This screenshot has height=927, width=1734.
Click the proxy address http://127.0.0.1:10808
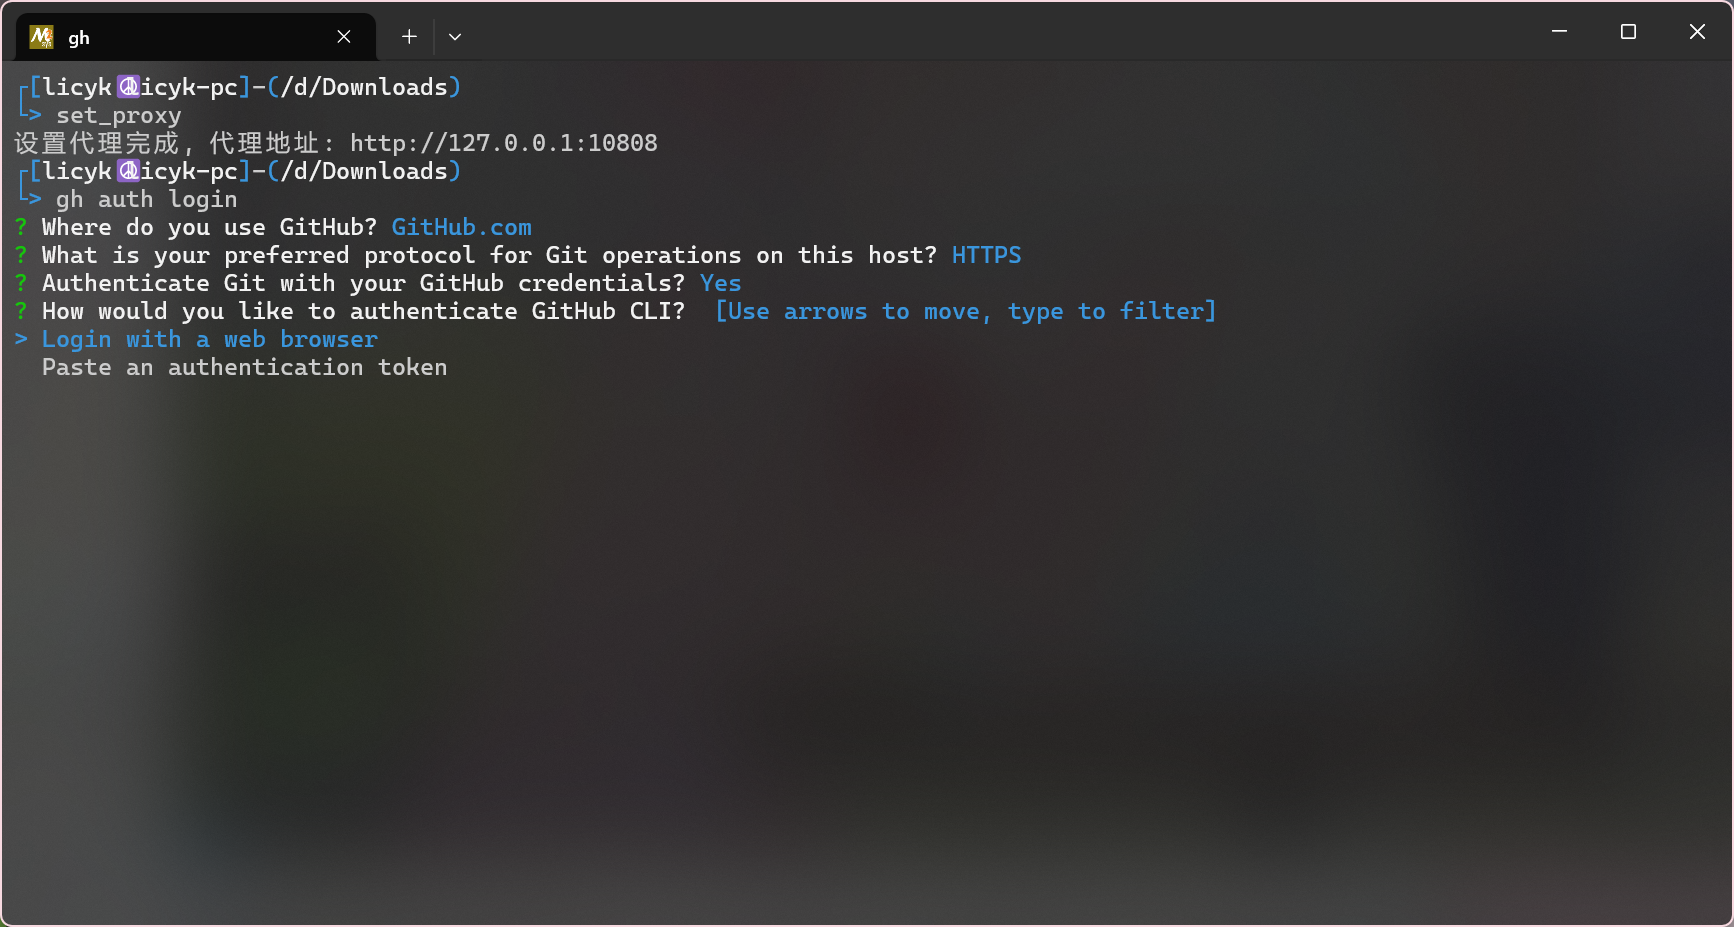click(x=503, y=144)
